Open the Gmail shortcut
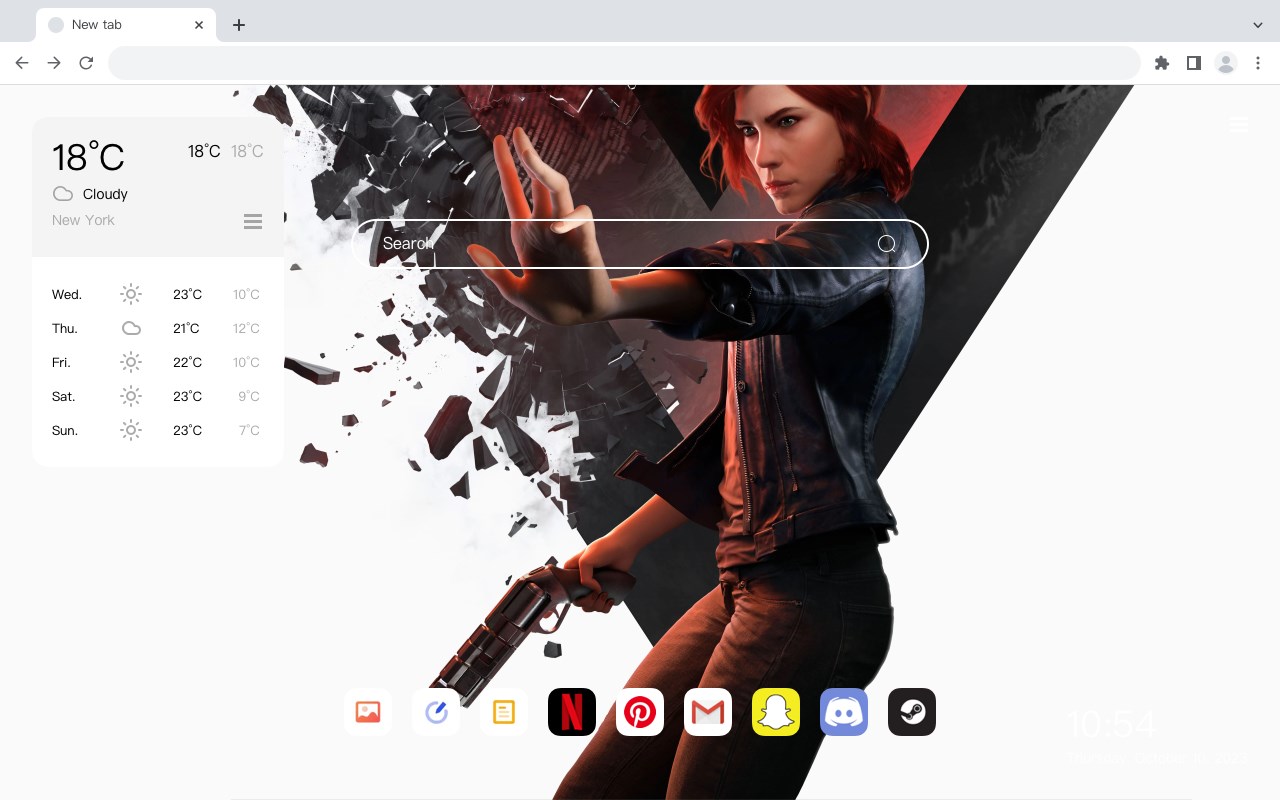 pos(708,712)
